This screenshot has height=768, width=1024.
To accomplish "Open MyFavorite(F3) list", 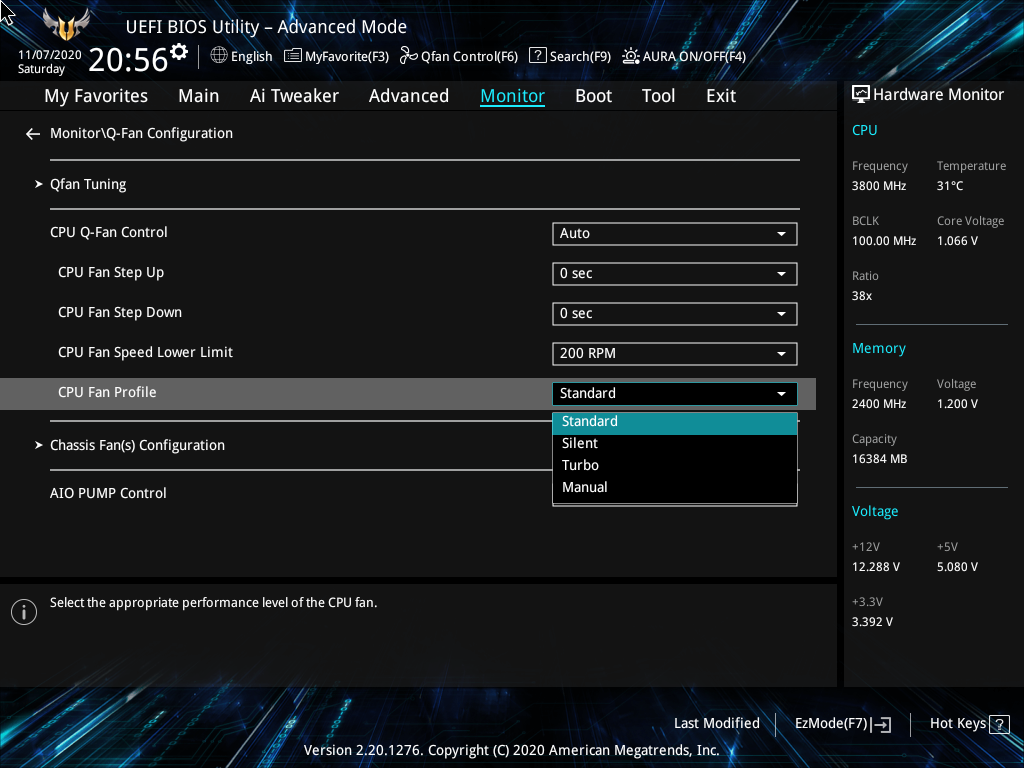I will point(336,56).
